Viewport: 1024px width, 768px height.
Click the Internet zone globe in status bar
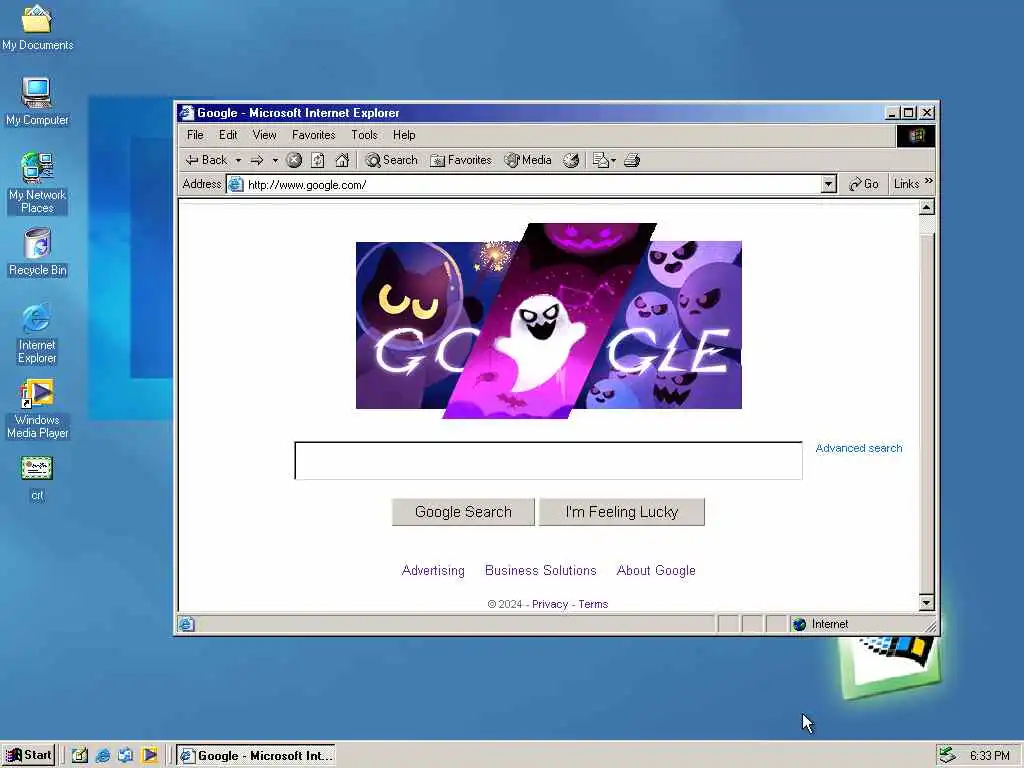799,624
